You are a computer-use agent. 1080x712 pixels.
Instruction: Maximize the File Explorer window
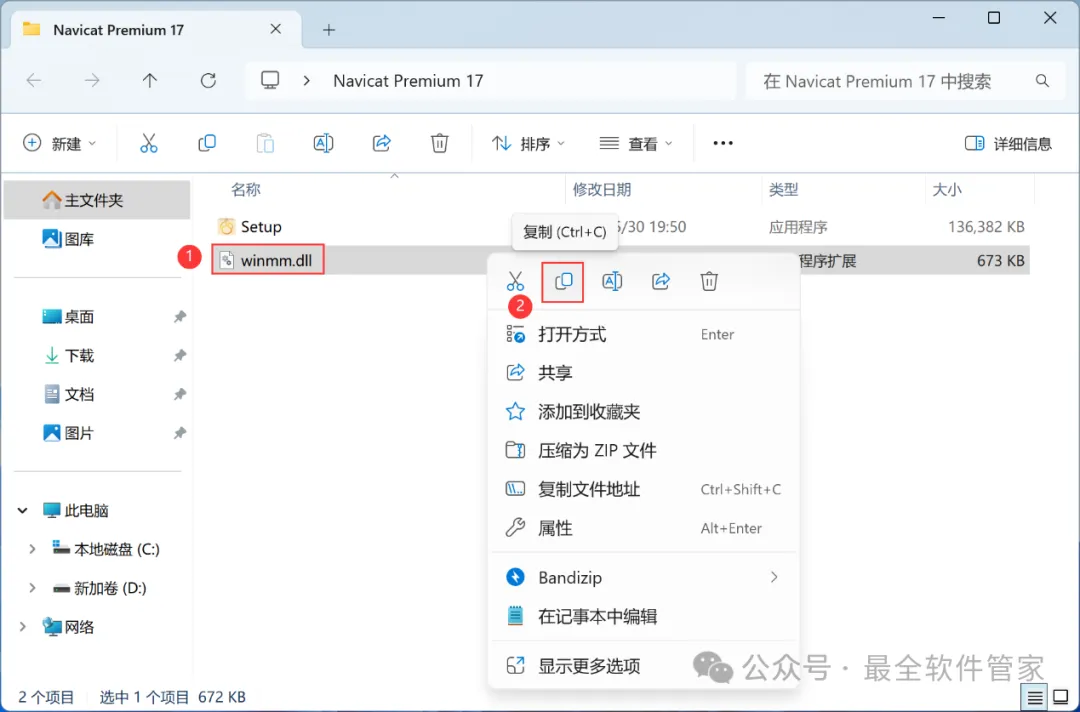(x=993, y=18)
